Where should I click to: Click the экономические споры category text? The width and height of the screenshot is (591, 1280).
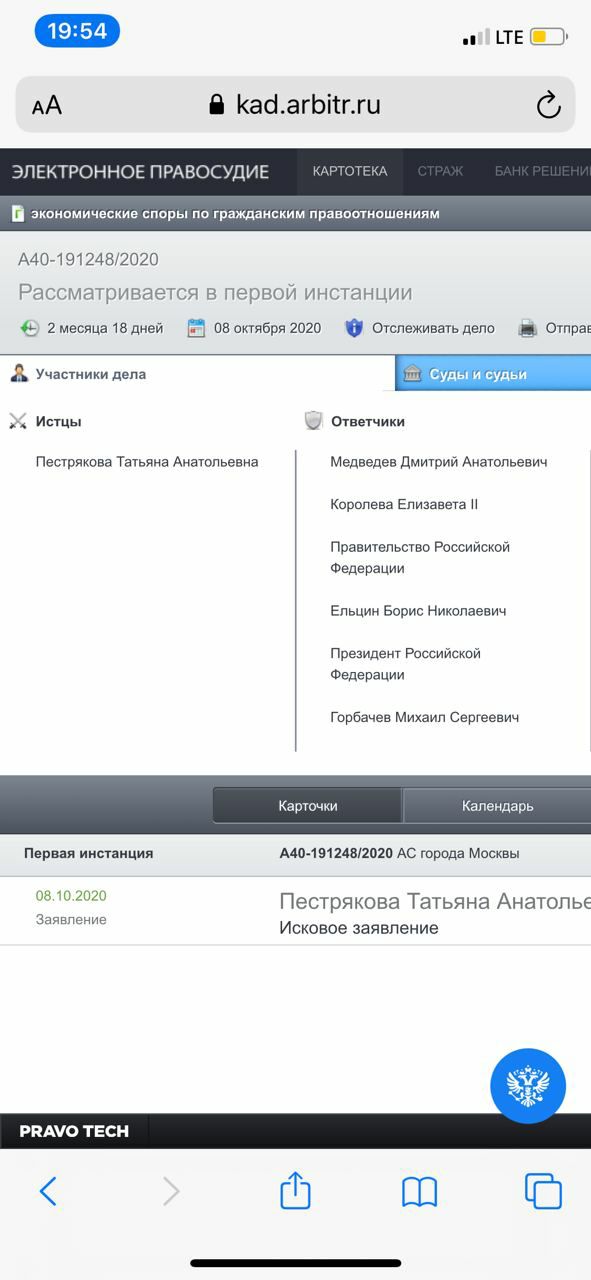click(x=235, y=213)
